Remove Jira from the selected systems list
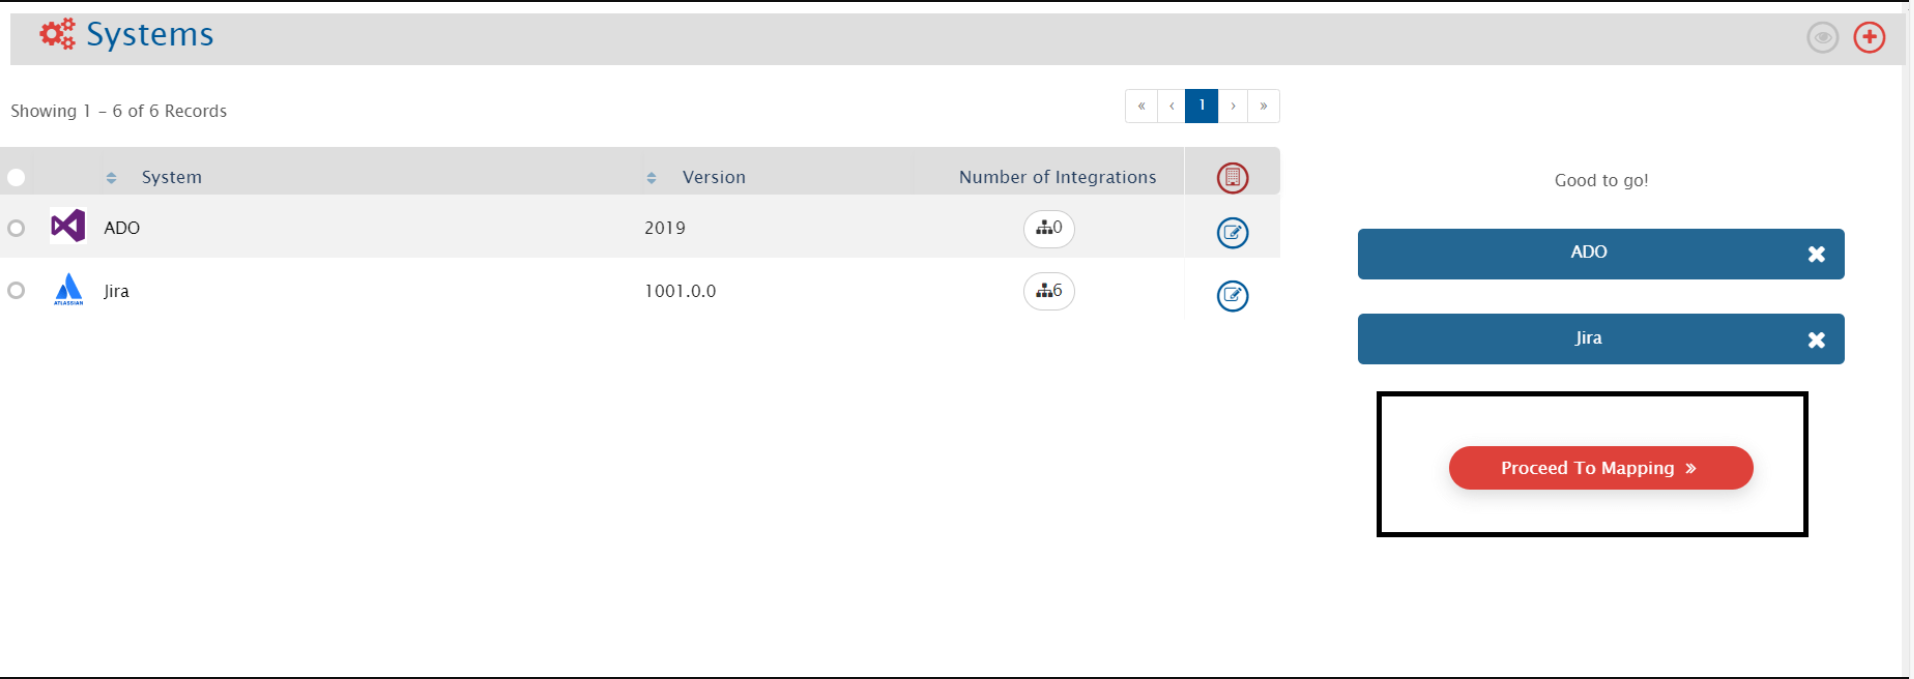Screen dimensions: 1914x679 tap(1816, 339)
